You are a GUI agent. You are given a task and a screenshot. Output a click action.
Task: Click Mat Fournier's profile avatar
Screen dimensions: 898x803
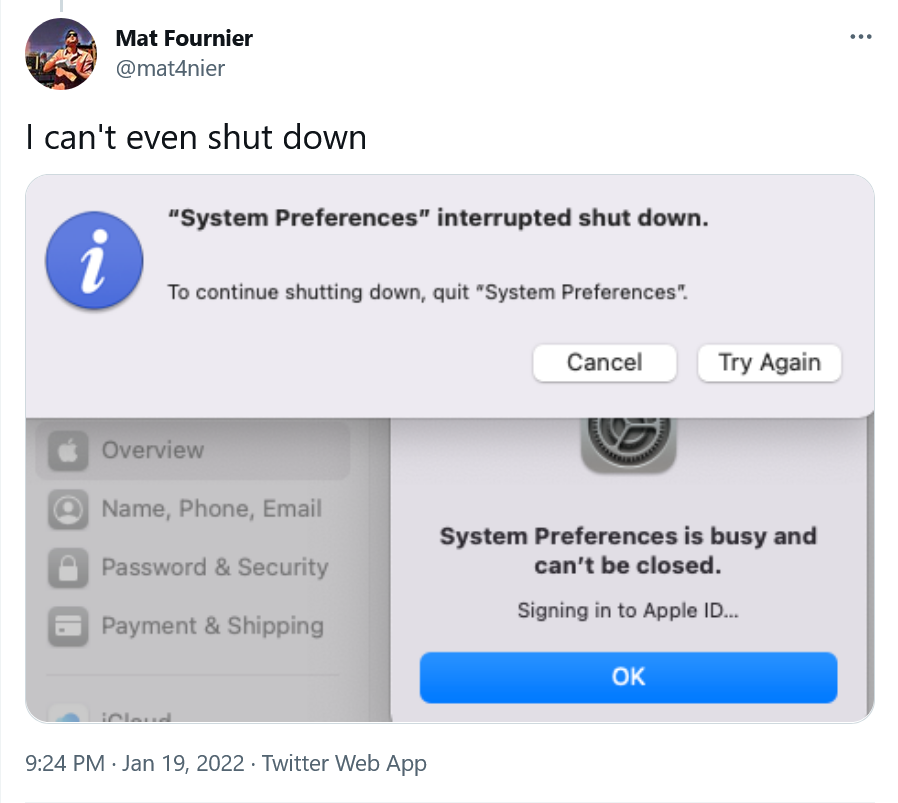pyautogui.click(x=61, y=54)
